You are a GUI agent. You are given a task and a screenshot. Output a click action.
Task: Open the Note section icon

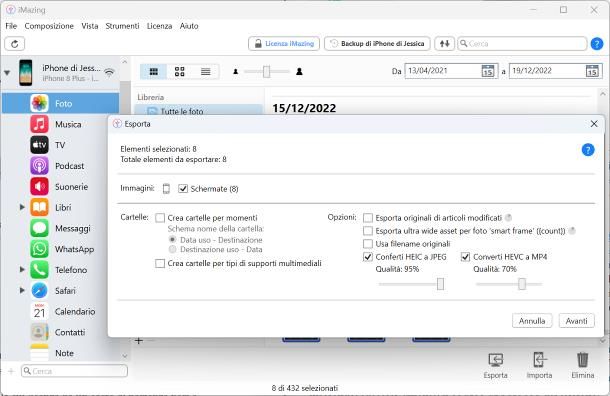[x=39, y=352]
